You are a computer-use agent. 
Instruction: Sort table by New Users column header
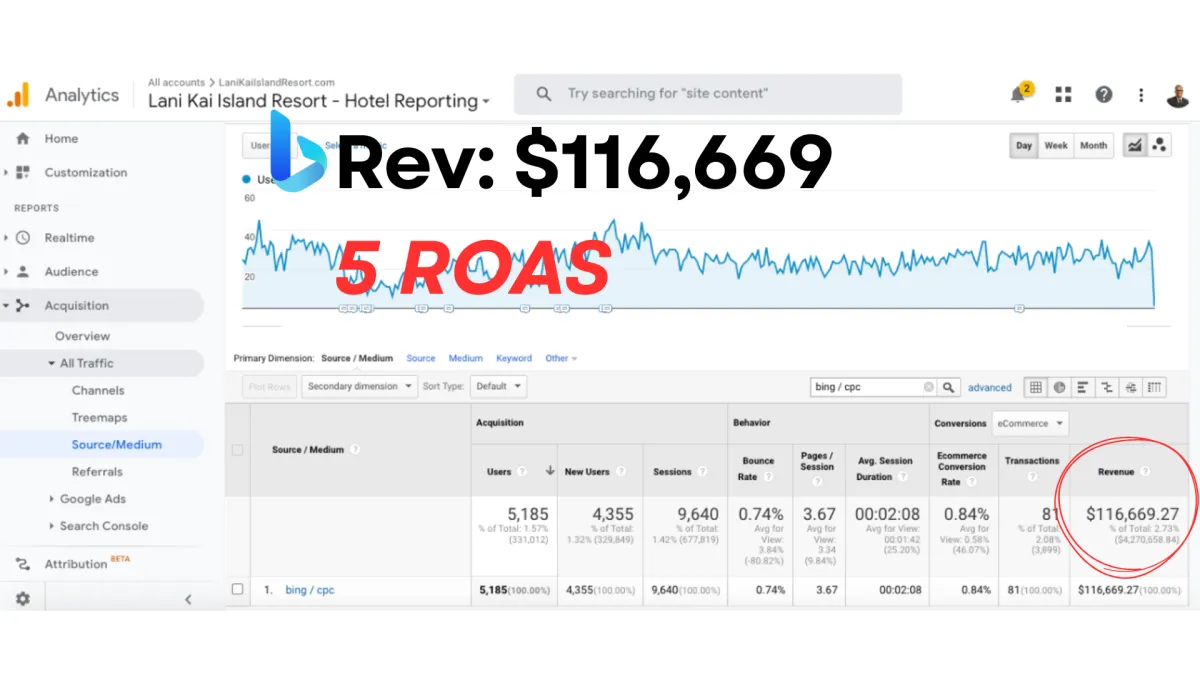pyautogui.click(x=587, y=471)
